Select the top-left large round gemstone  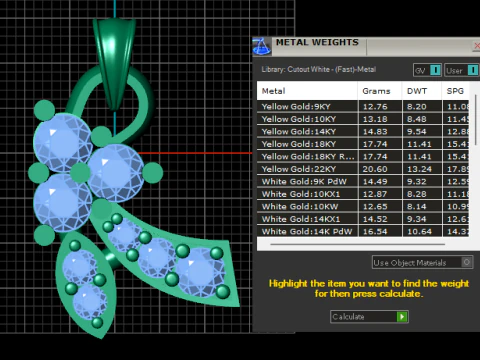pyautogui.click(x=62, y=142)
